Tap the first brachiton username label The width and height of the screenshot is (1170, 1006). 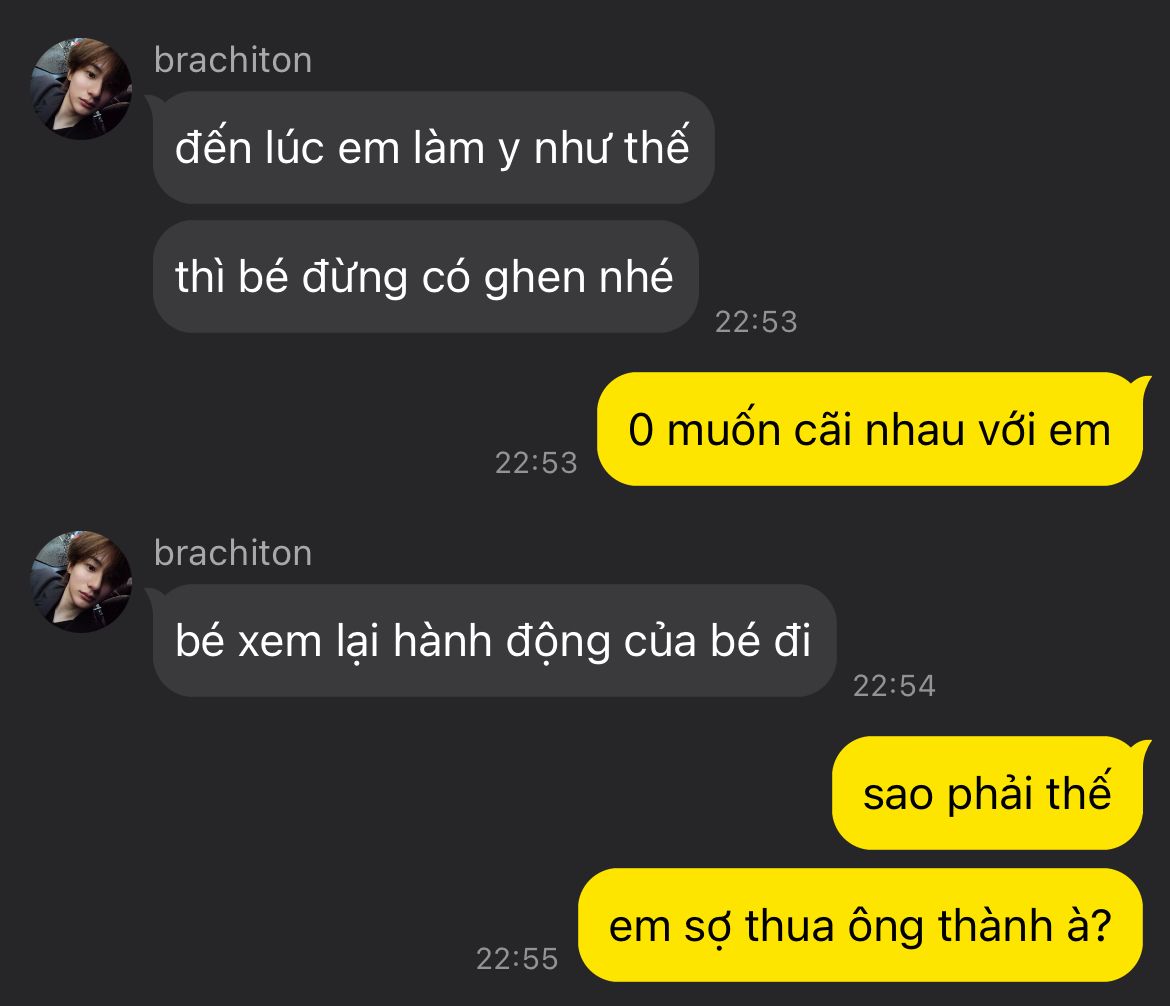[x=233, y=60]
